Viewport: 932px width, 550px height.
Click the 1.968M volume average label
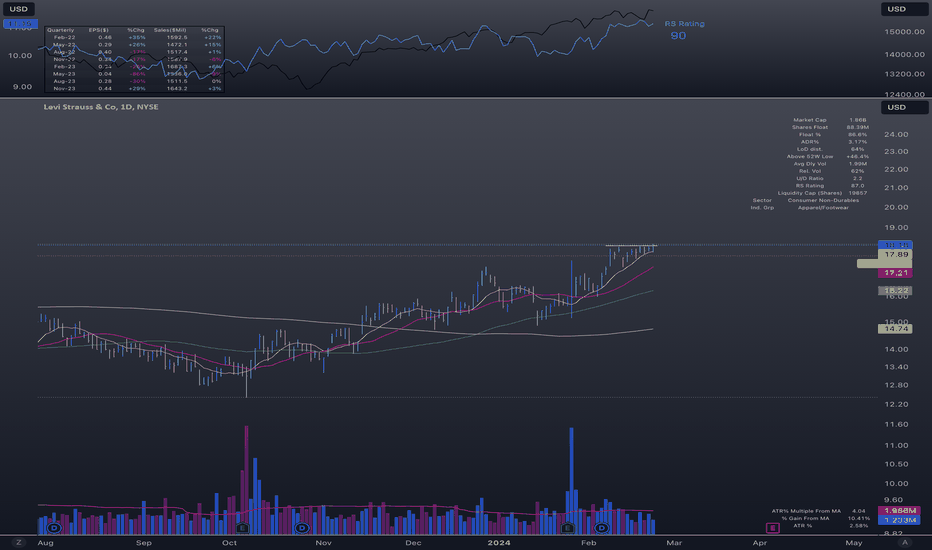click(x=899, y=511)
